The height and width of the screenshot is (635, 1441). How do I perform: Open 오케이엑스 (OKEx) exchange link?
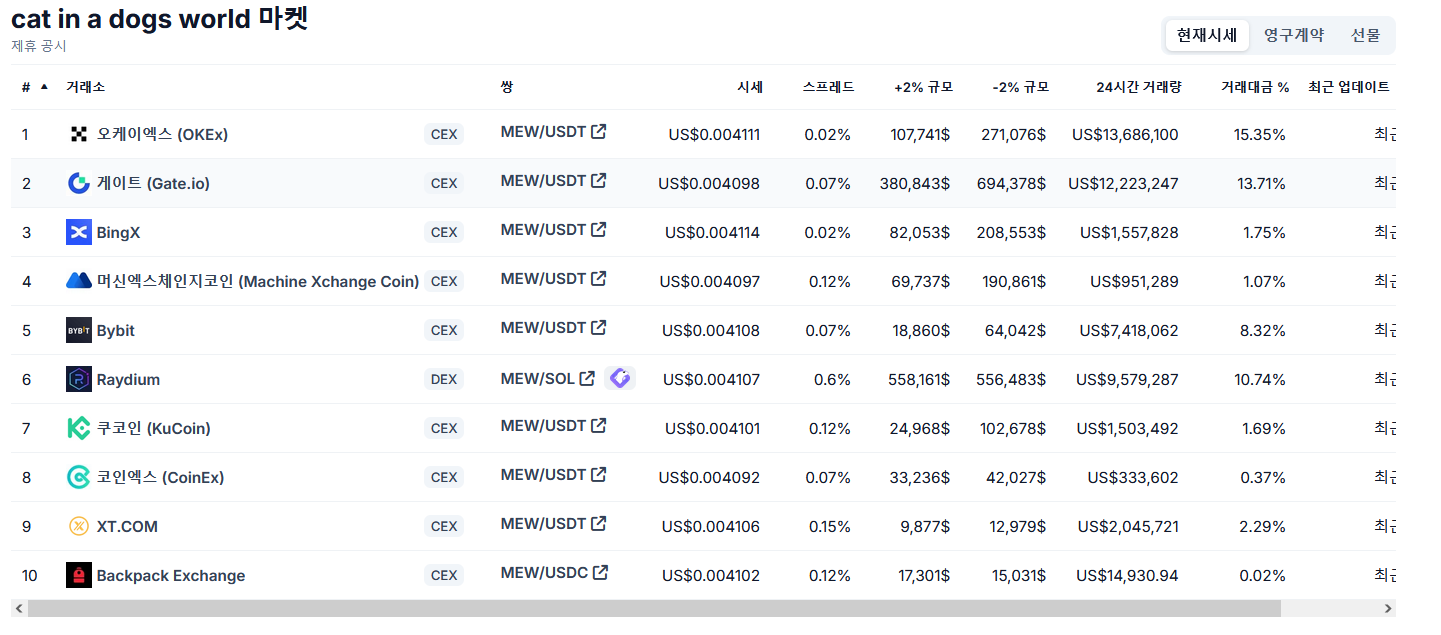tap(162, 134)
